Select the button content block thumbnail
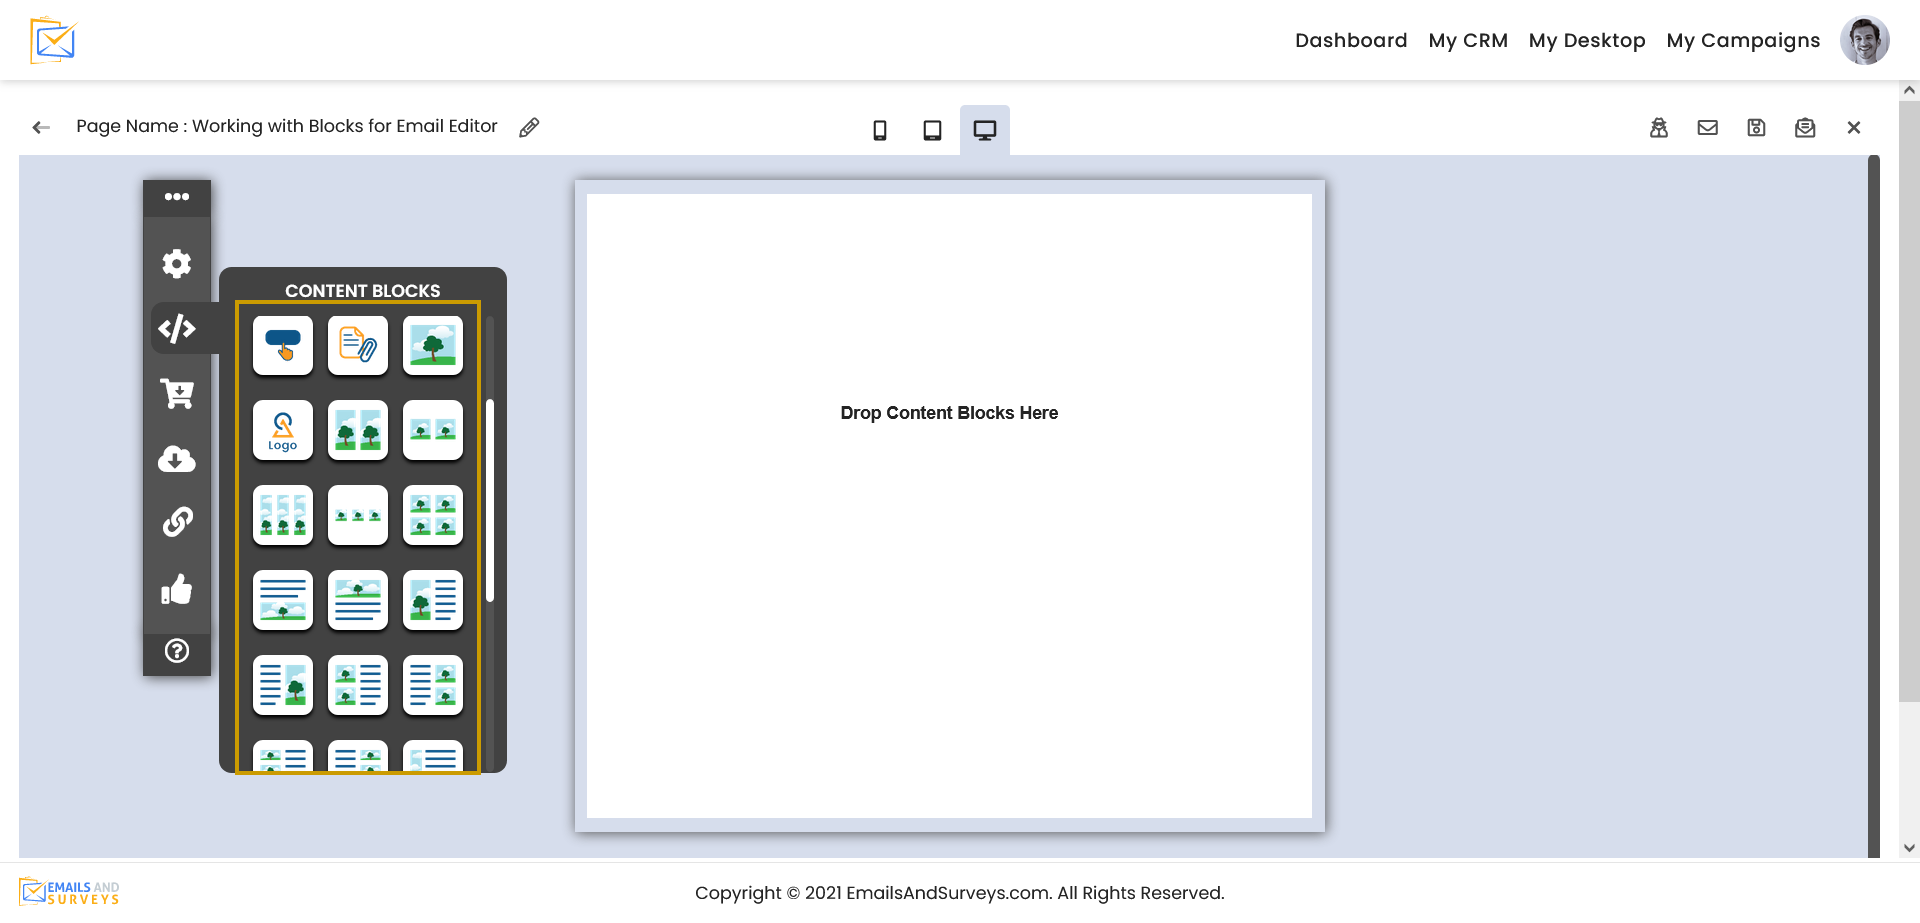The height and width of the screenshot is (923, 1920). pos(282,345)
